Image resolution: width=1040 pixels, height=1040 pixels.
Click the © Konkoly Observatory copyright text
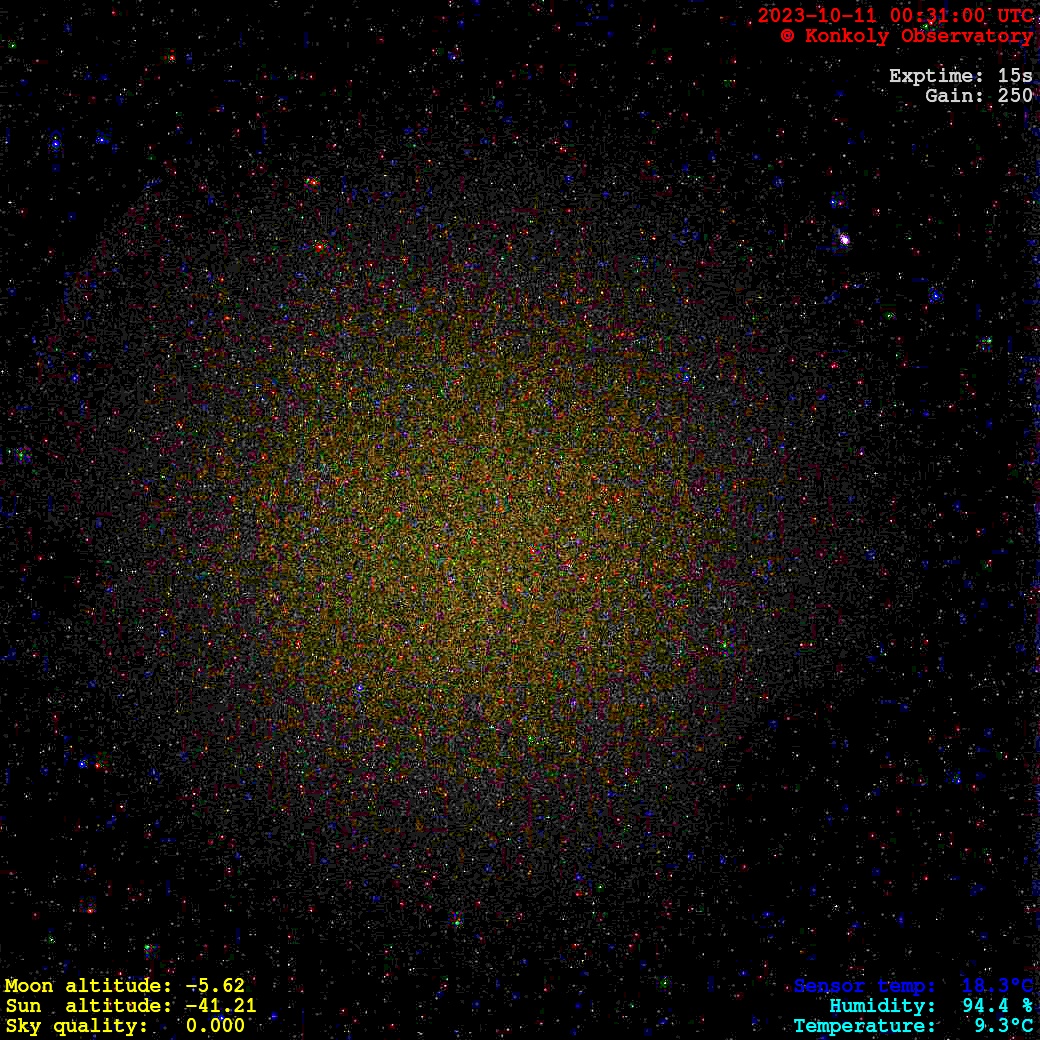pyautogui.click(x=906, y=36)
